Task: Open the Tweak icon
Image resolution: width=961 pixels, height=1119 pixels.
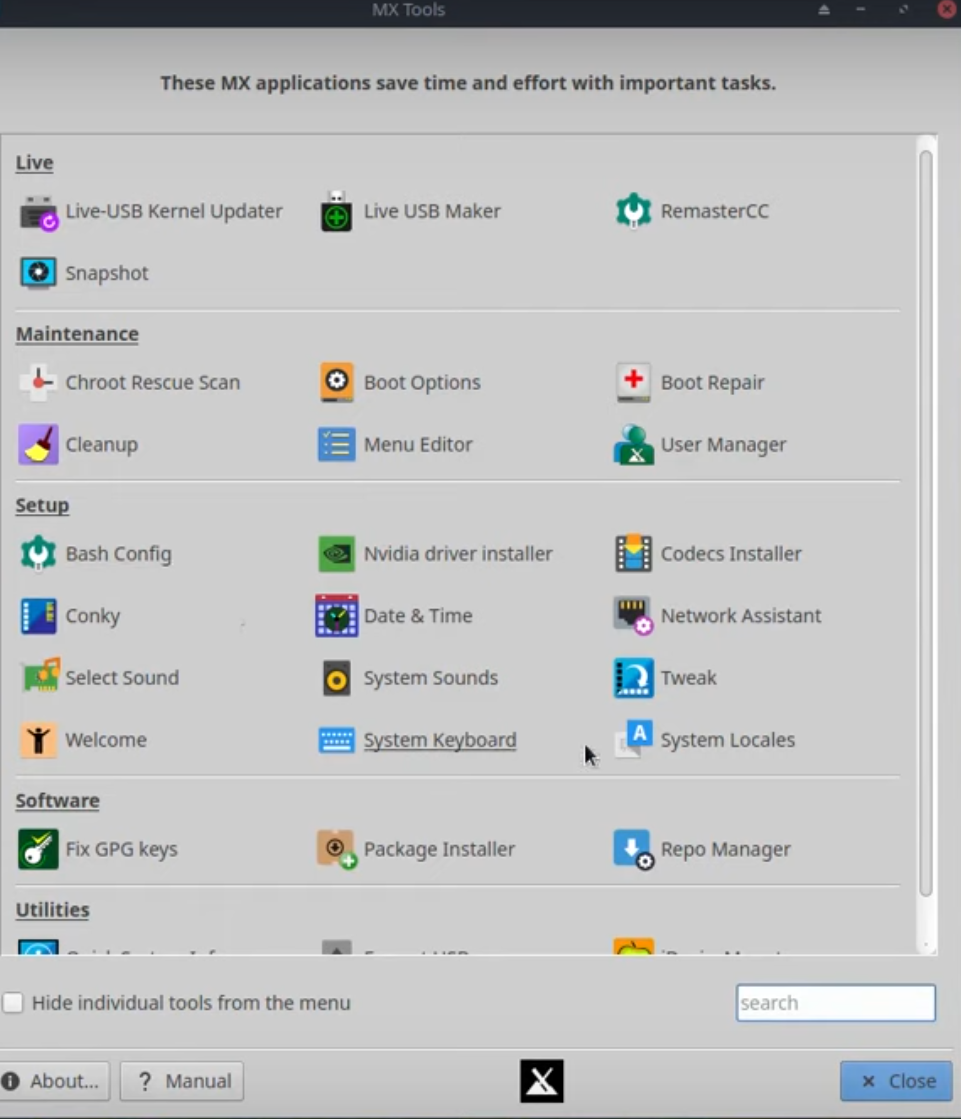Action: tap(634, 678)
